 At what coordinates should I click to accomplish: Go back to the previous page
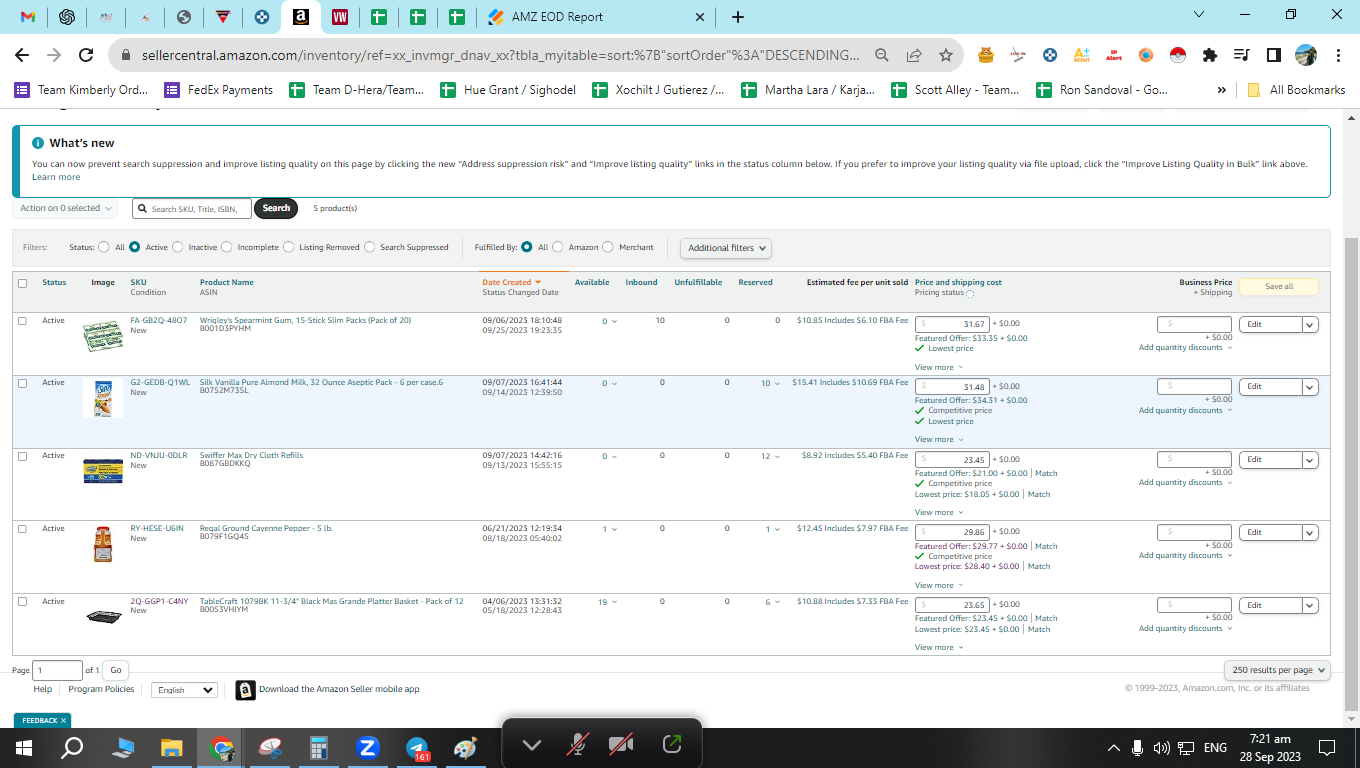22,56
